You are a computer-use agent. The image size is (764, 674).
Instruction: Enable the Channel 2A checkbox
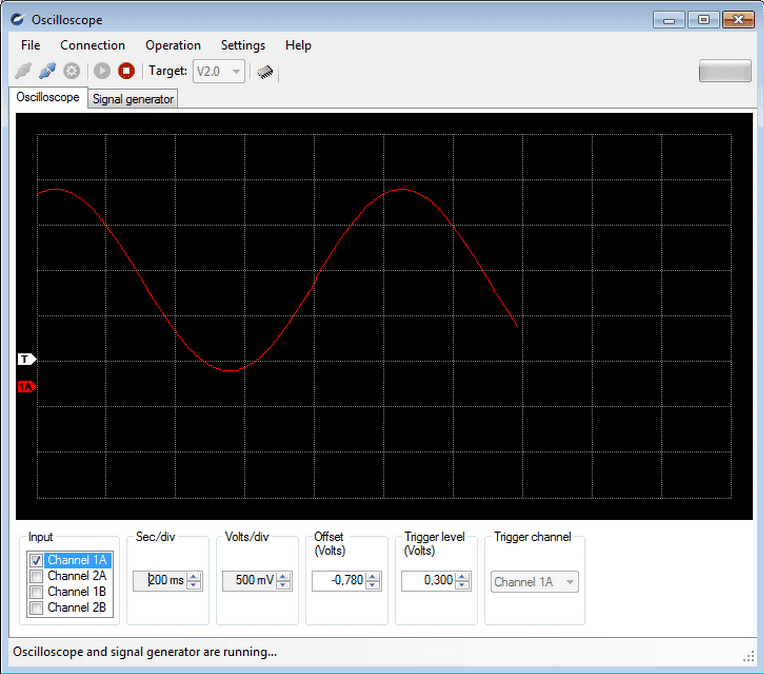(37, 576)
